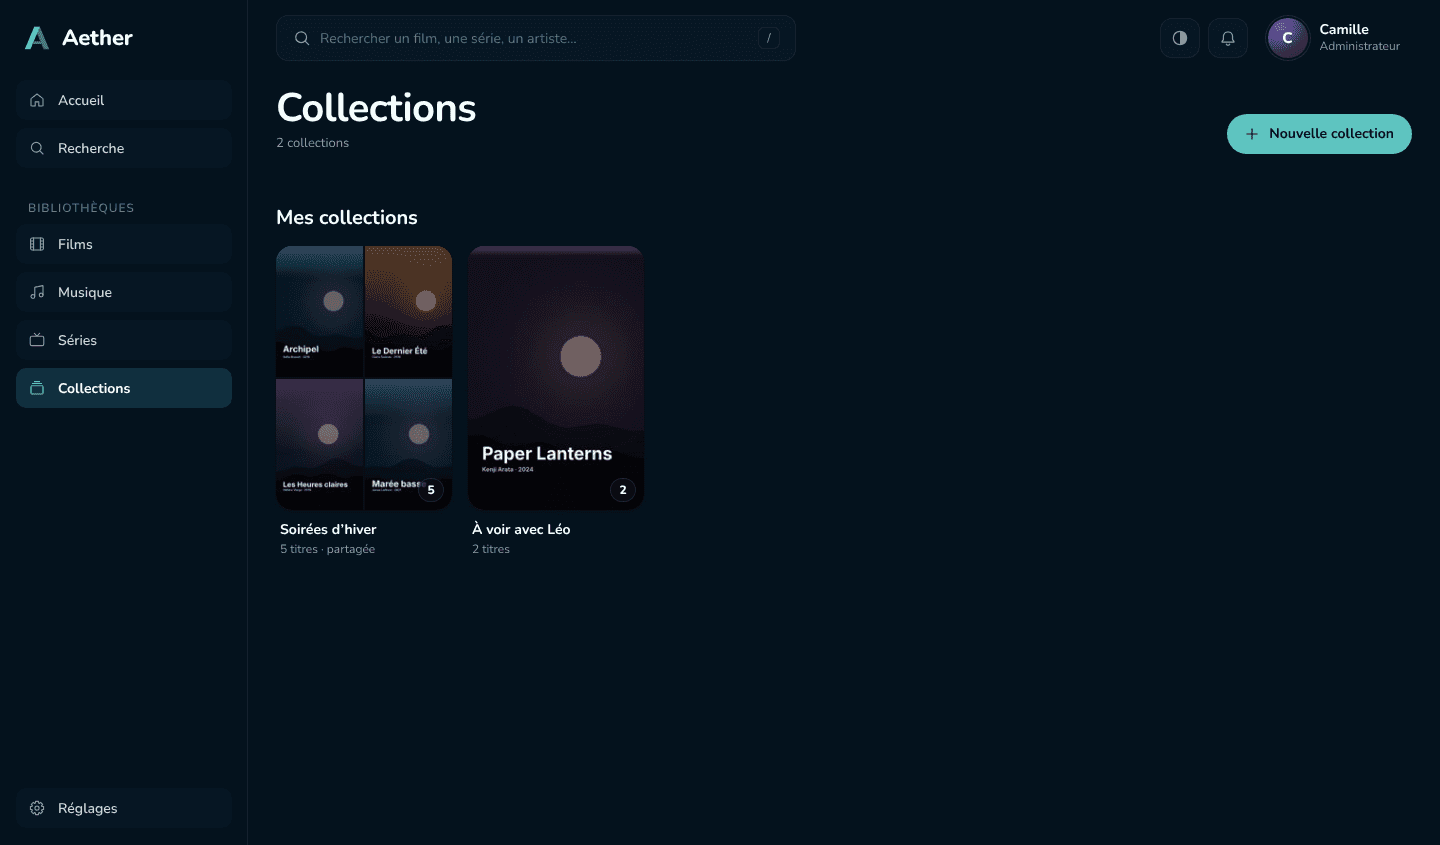1440x845 pixels.
Task: Open notifications bell
Action: pyautogui.click(x=1228, y=38)
